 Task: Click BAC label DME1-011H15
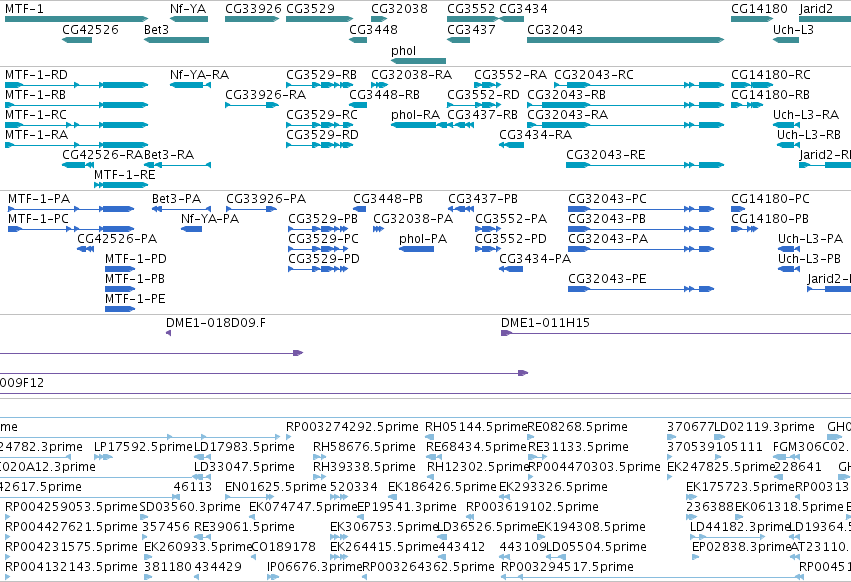click(545, 322)
